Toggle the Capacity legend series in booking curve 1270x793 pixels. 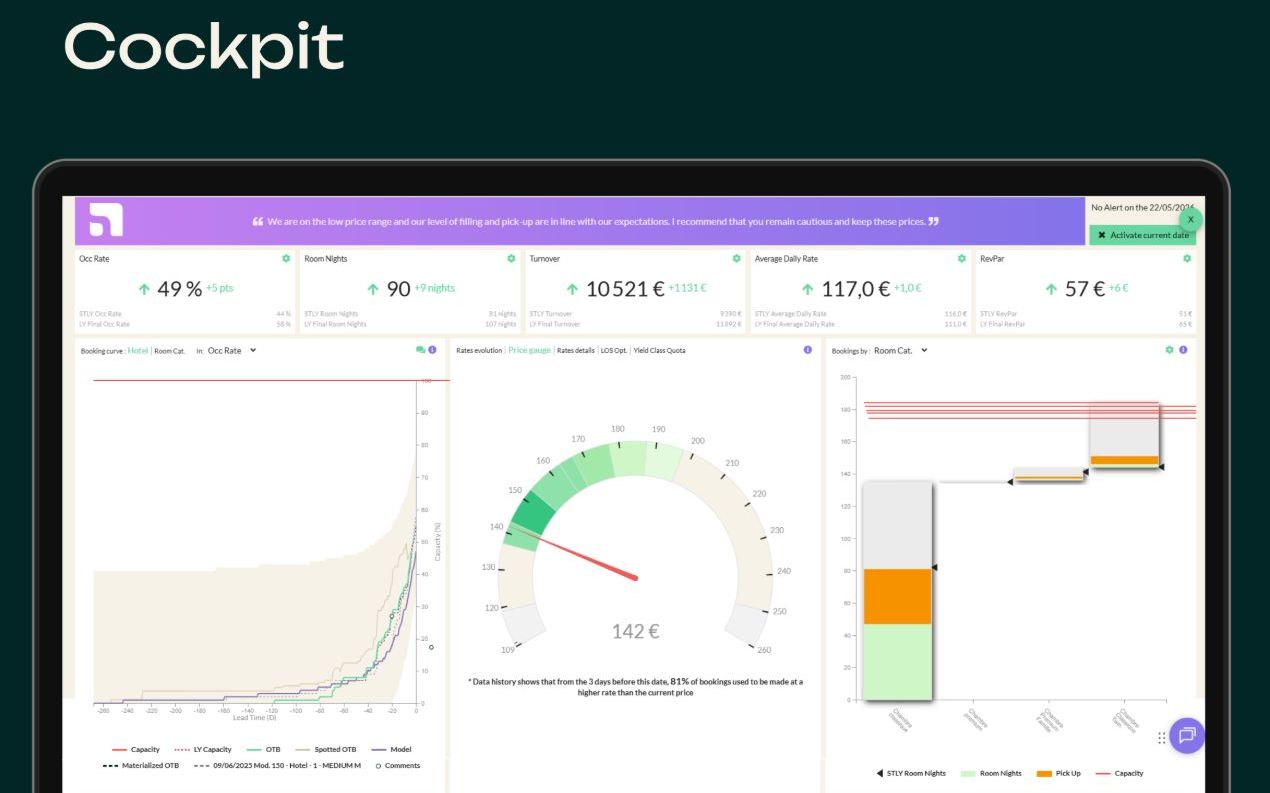136,749
